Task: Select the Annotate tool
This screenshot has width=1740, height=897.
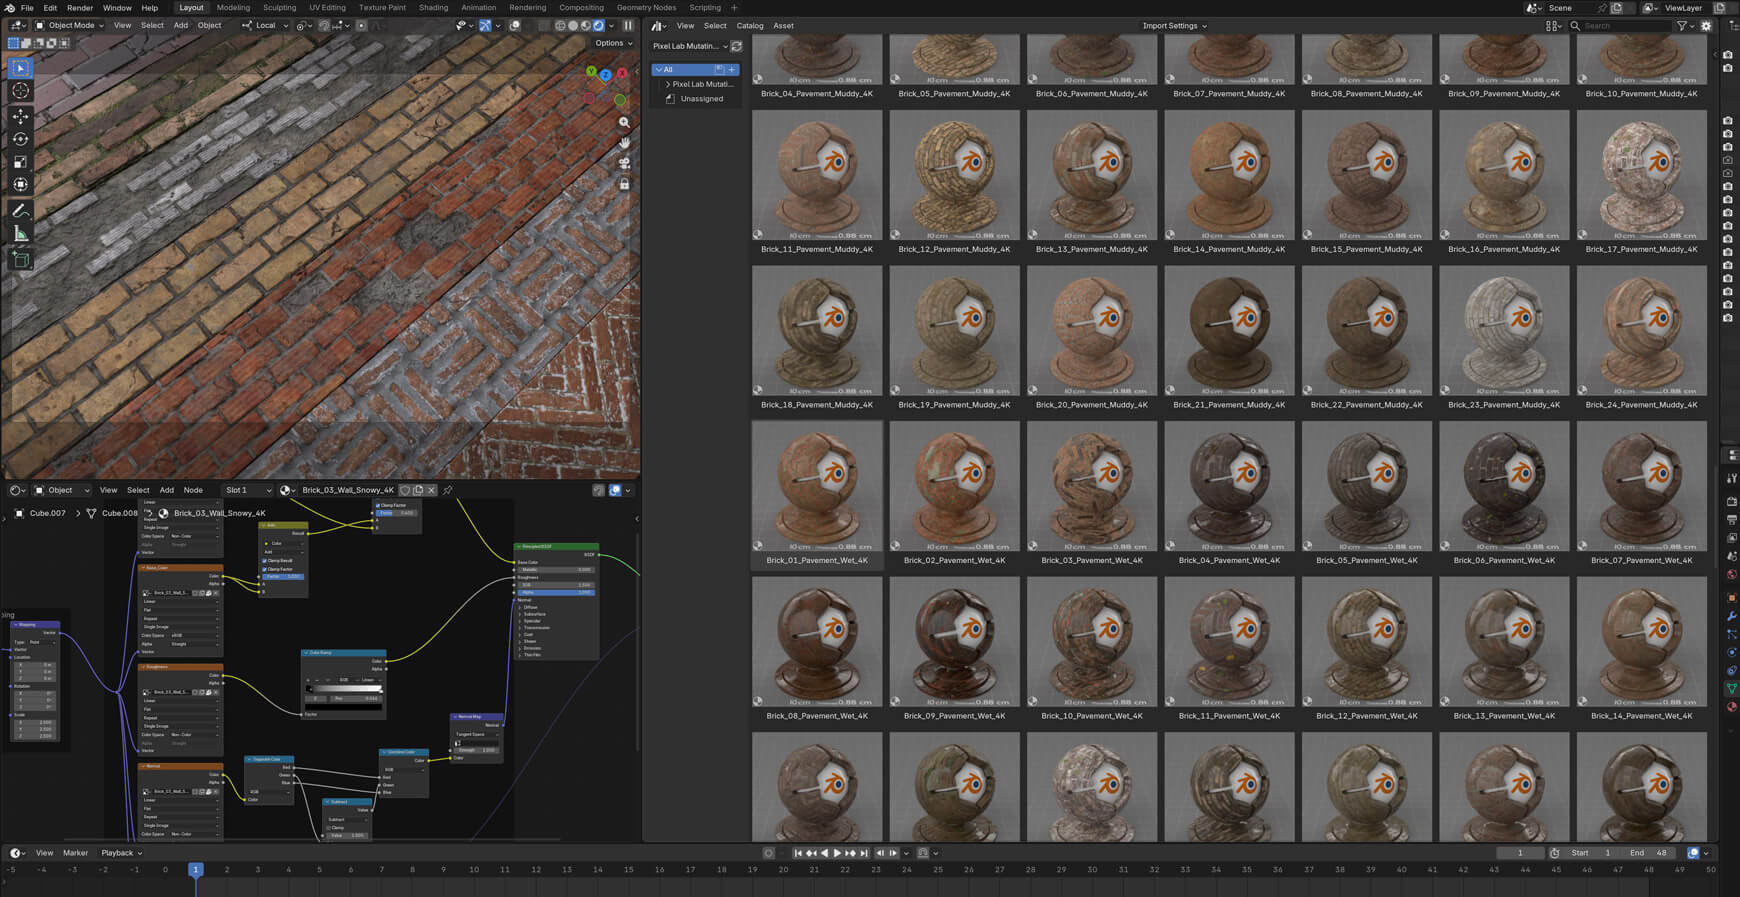Action: pos(20,211)
